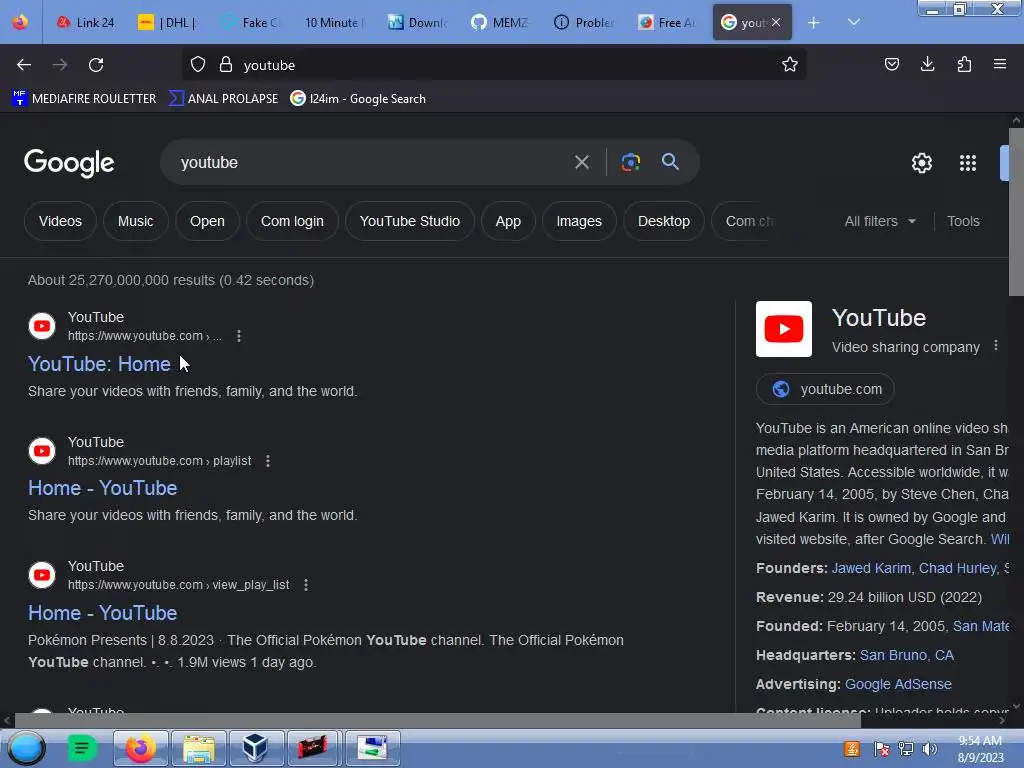Screen dimensions: 1024x768
Task: Click the Windows Start orb
Action: pyautogui.click(x=26, y=748)
